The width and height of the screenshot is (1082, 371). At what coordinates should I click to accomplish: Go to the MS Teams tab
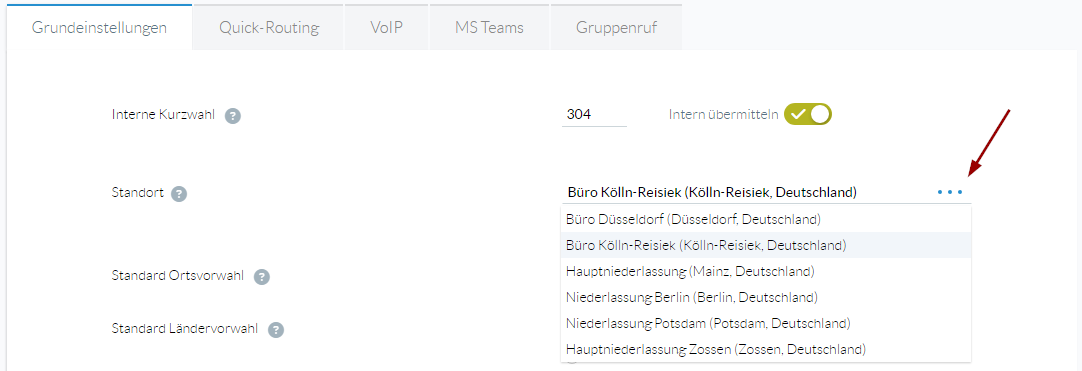point(489,28)
